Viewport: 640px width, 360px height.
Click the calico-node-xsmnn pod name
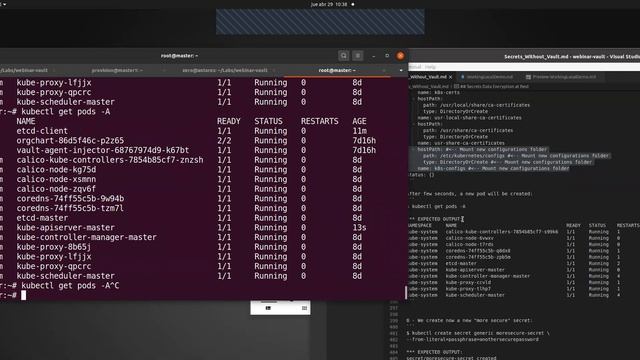click(56, 179)
